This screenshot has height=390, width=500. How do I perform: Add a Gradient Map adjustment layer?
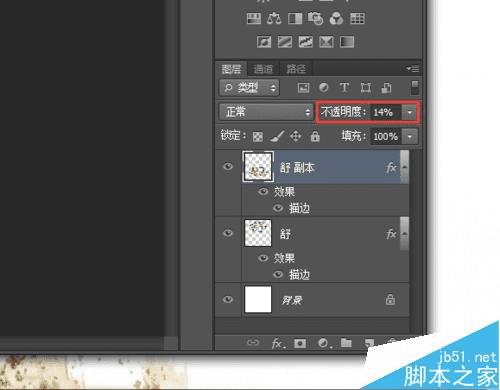point(347,42)
